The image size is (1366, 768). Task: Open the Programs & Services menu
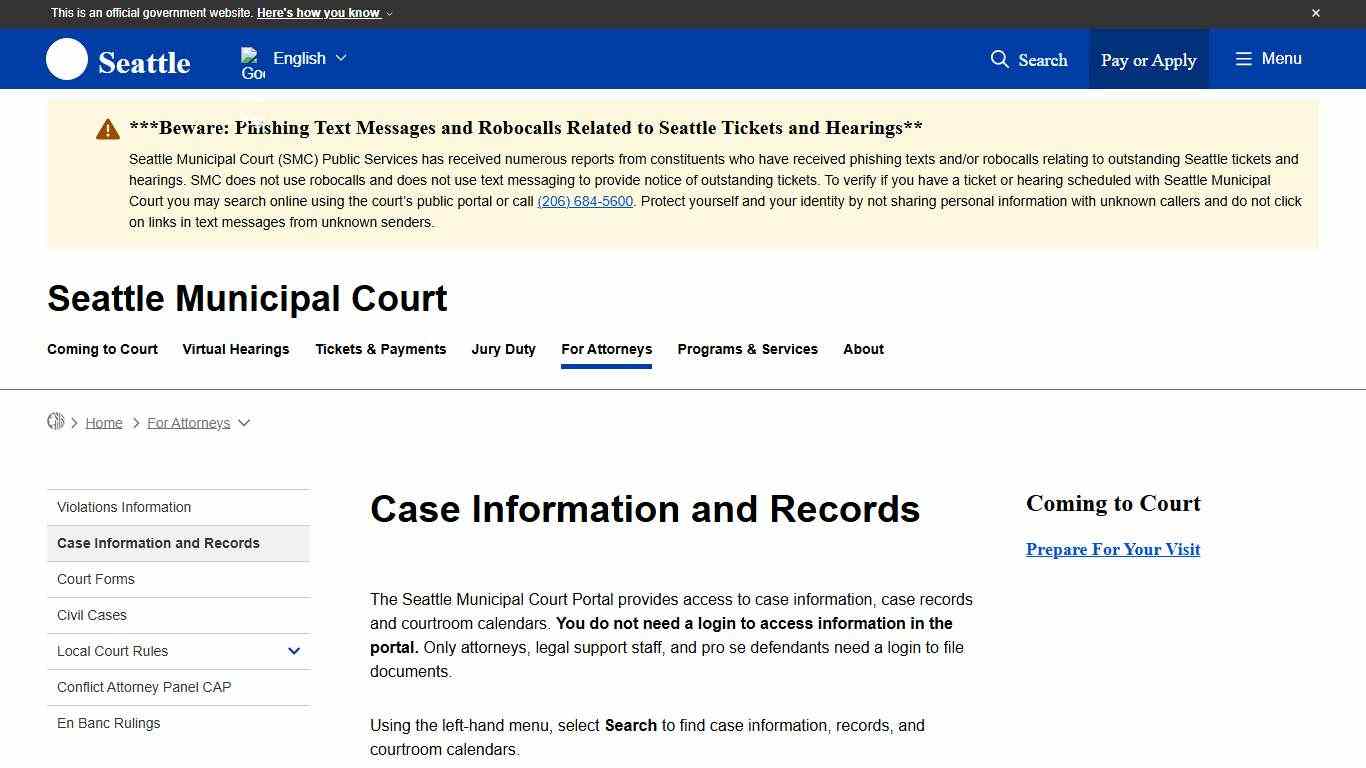point(747,349)
